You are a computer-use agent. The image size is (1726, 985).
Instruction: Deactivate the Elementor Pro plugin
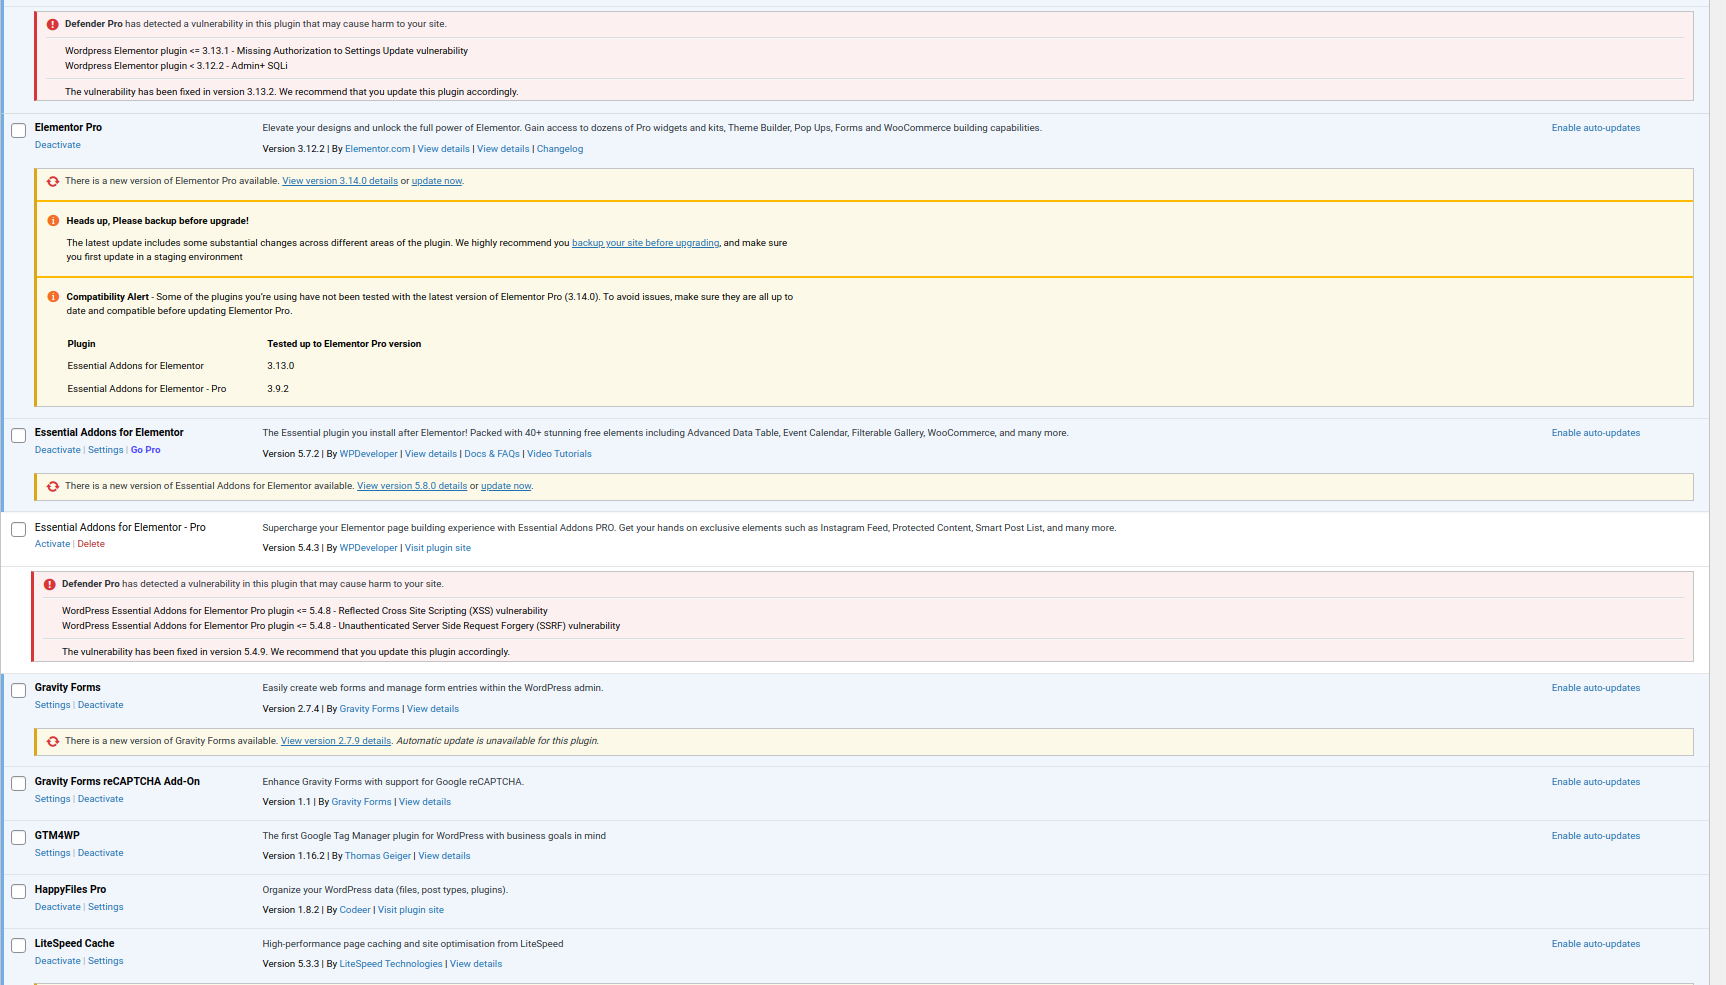pyautogui.click(x=58, y=145)
